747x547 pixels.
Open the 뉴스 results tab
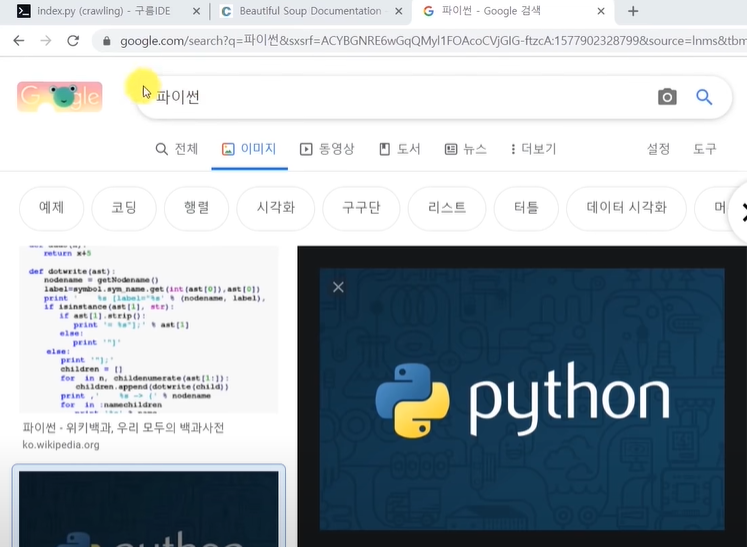[x=465, y=149]
